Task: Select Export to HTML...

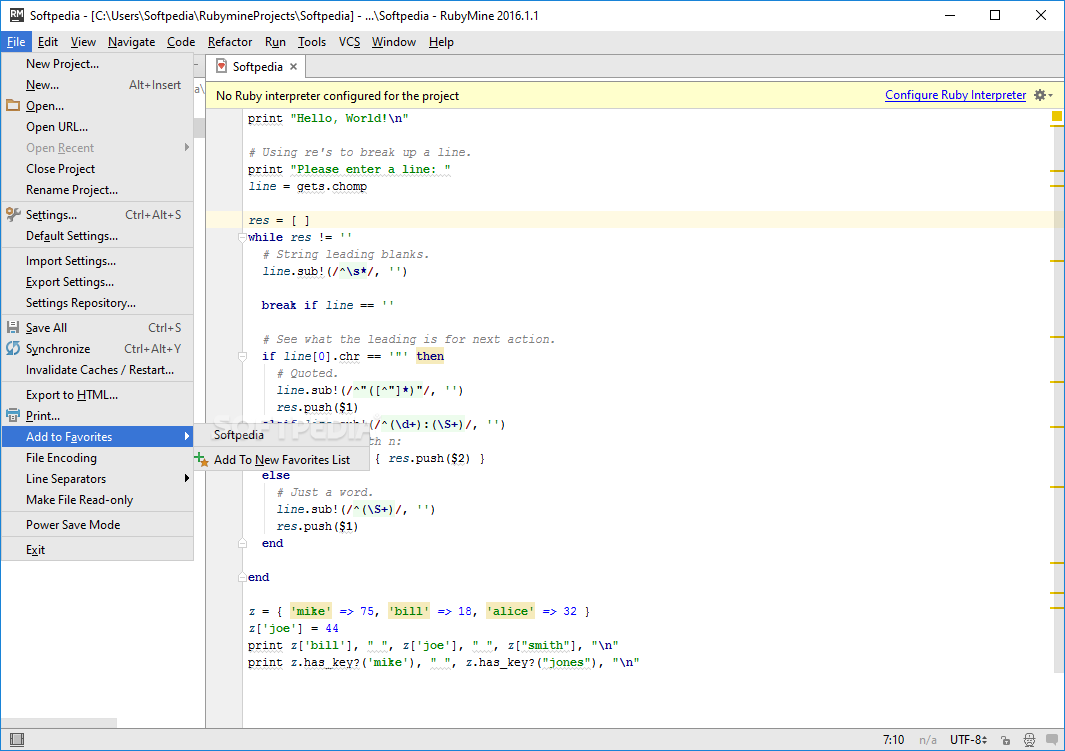Action: pos(97,395)
